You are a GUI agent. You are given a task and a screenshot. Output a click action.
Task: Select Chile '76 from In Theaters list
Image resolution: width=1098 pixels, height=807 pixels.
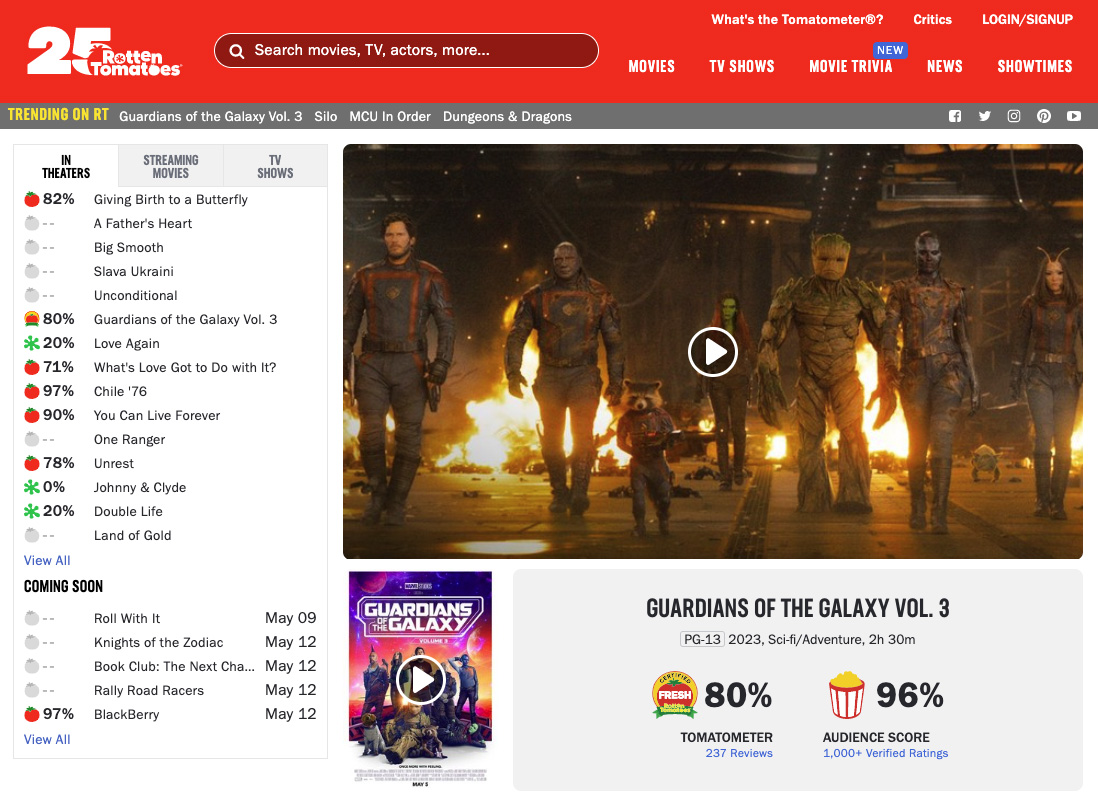pos(122,391)
